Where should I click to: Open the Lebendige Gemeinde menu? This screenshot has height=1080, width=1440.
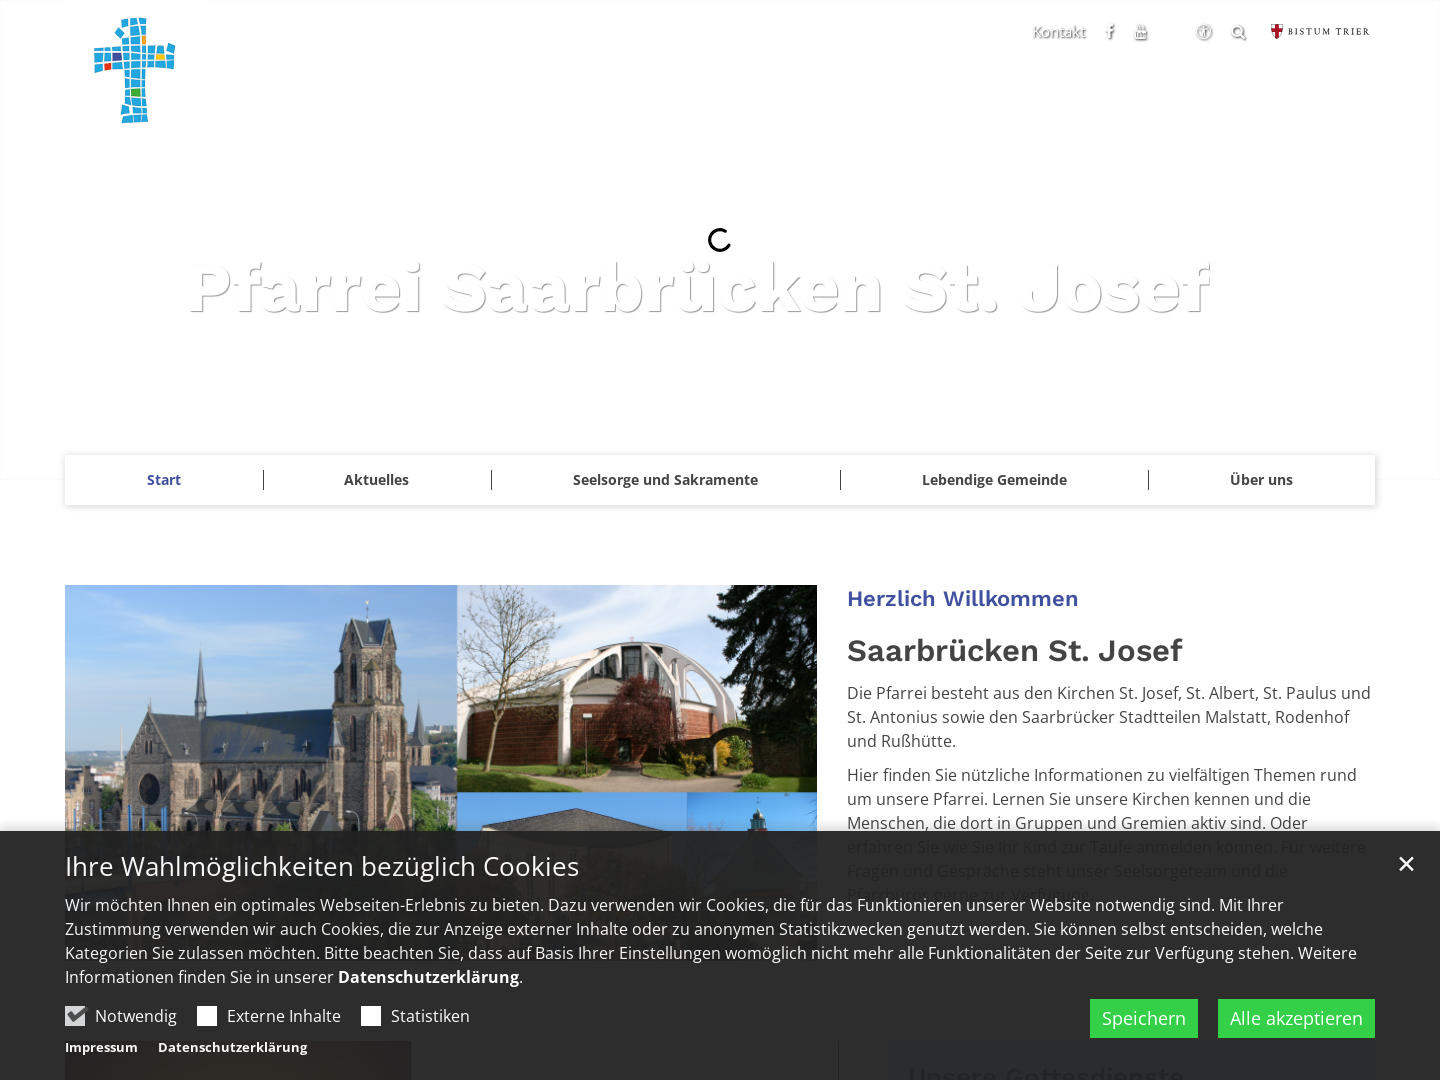pyautogui.click(x=994, y=480)
